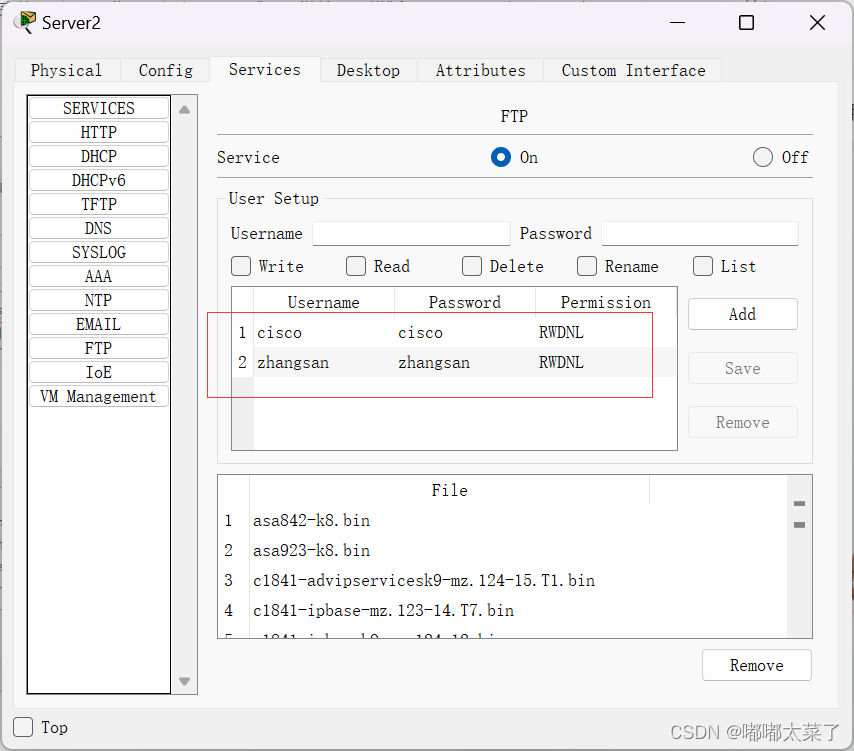Viewport: 854px width, 751px height.
Task: Select NTP service entry
Action: coord(99,300)
